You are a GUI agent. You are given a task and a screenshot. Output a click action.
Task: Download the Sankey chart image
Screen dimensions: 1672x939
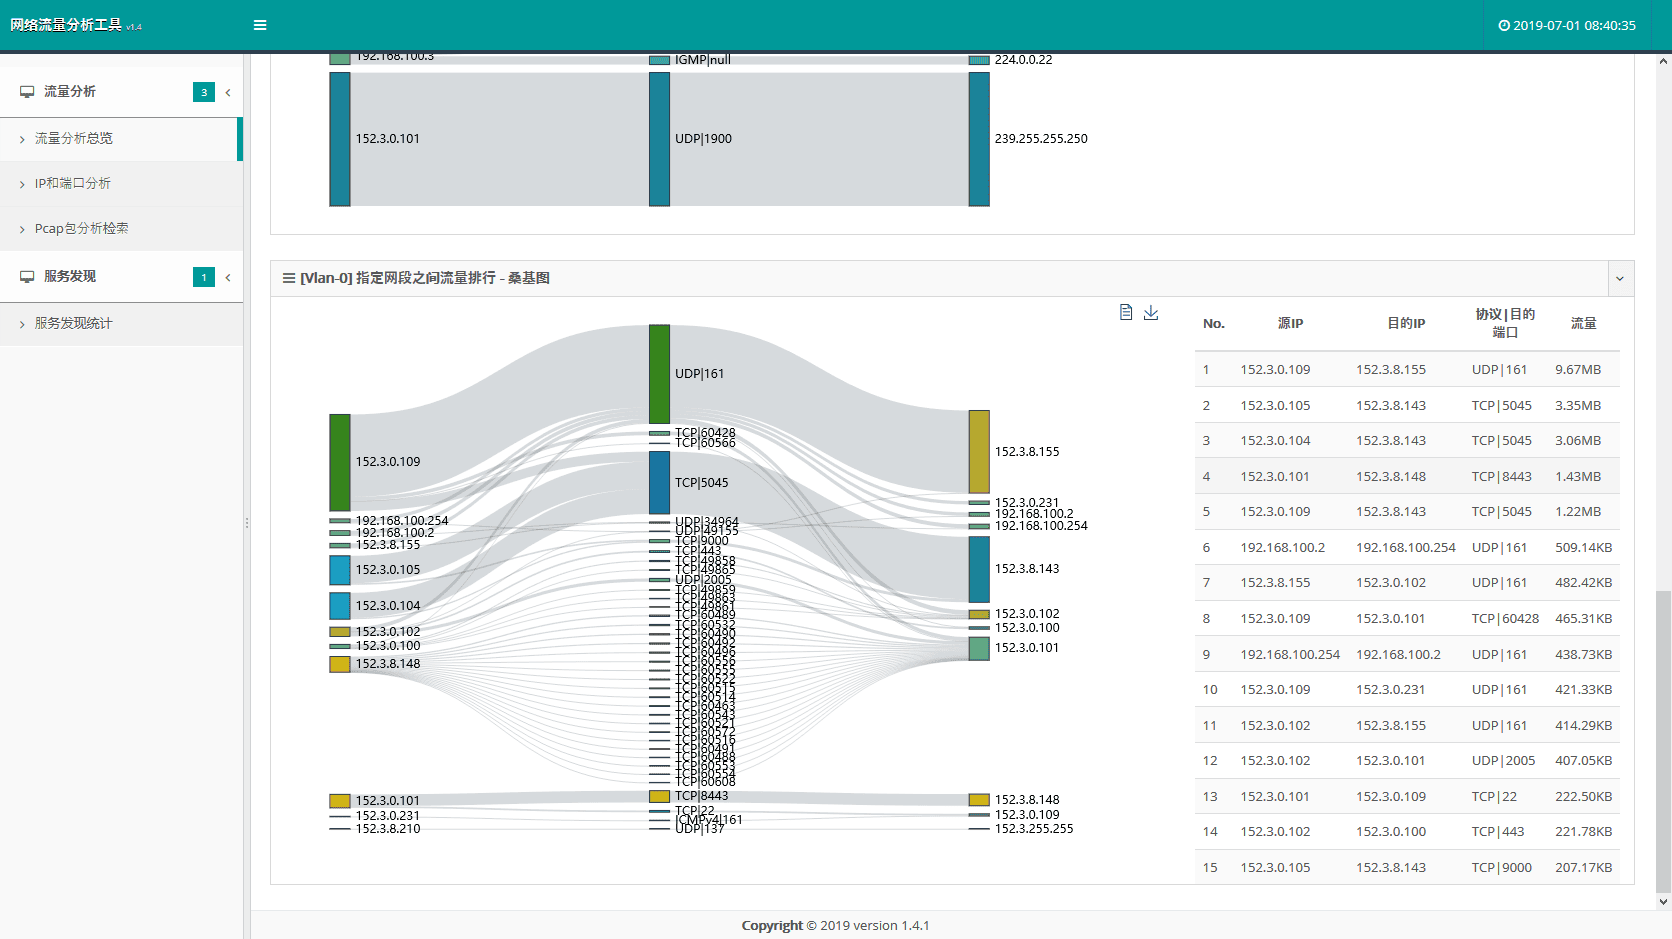[1151, 312]
